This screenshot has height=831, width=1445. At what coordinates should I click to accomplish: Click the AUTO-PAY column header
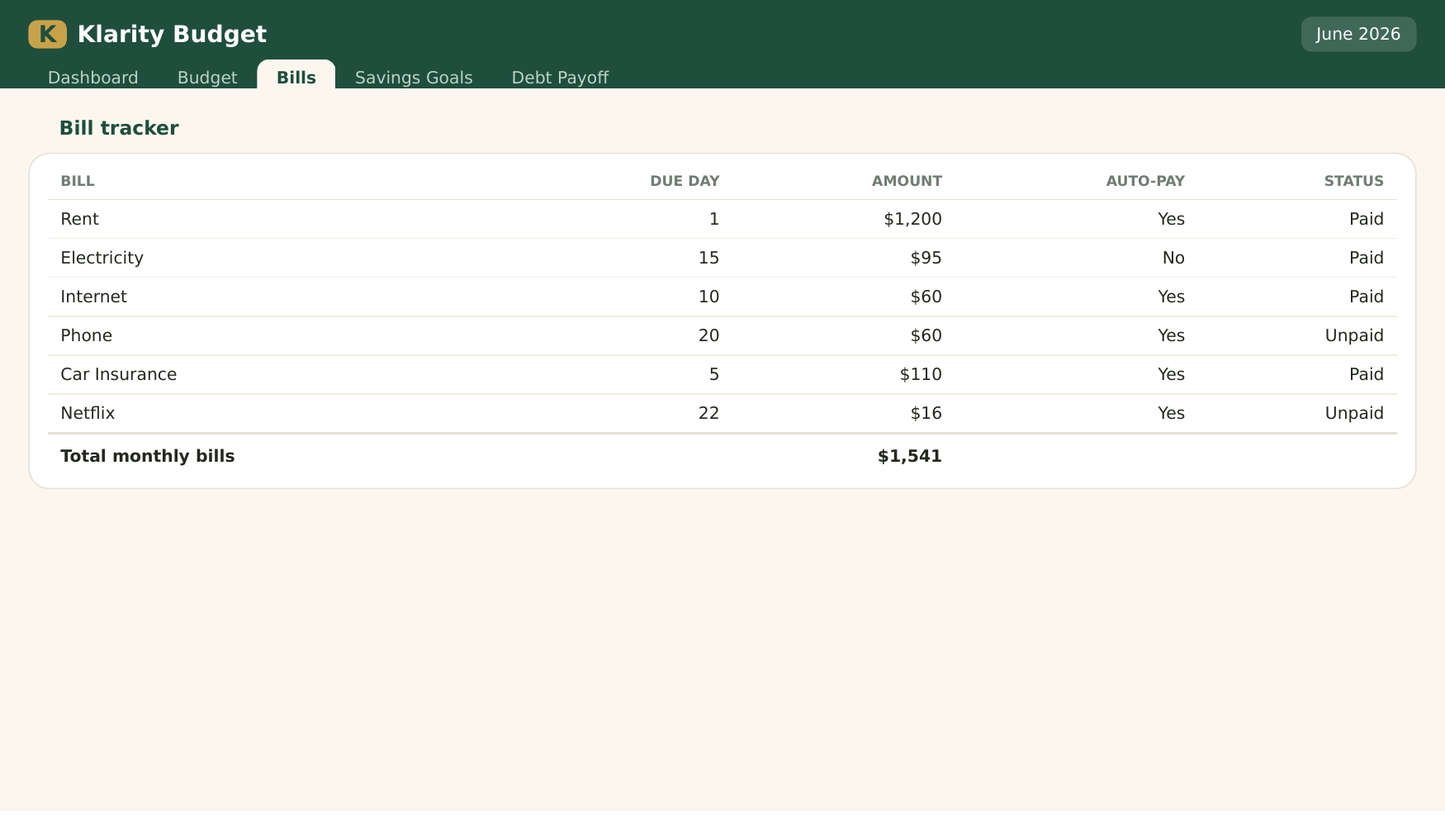1145,181
